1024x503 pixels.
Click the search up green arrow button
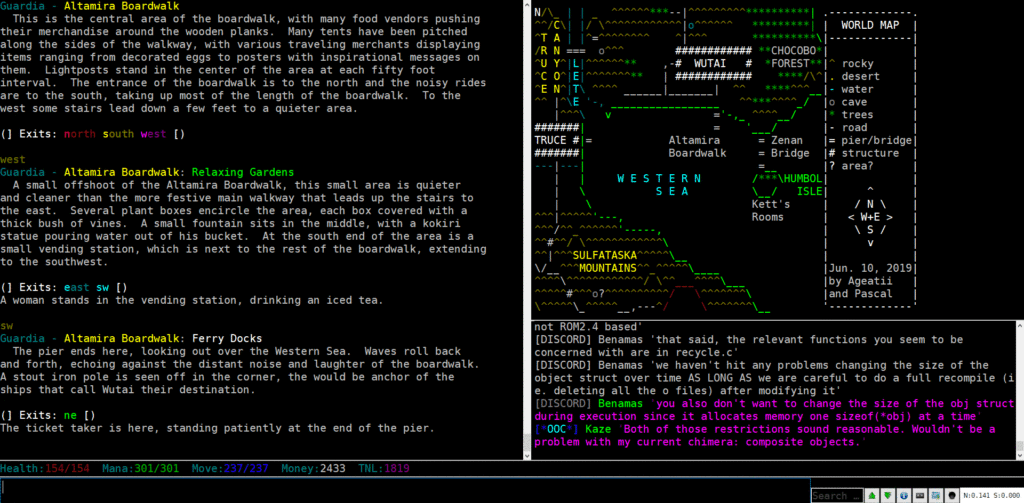tap(872, 496)
